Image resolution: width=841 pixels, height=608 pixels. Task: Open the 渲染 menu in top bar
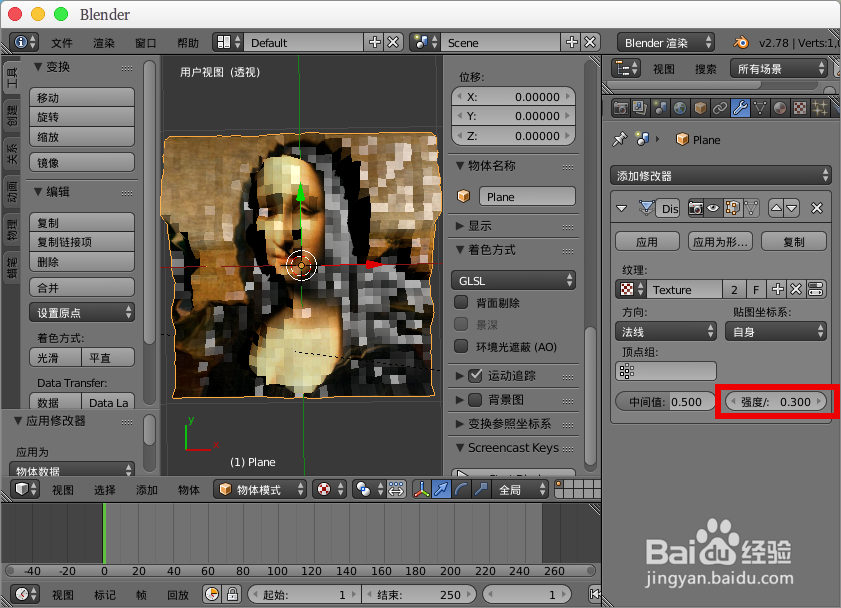pos(104,43)
